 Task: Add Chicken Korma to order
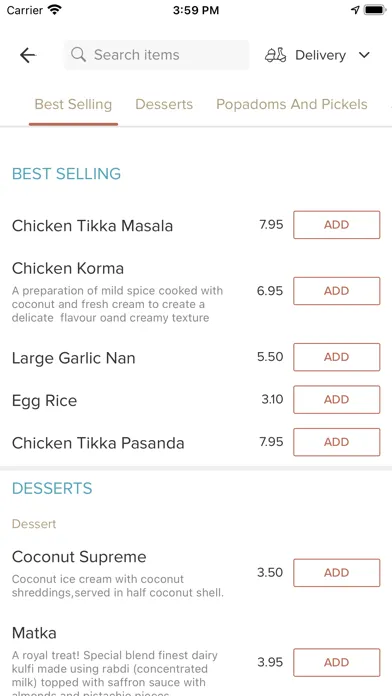pyautogui.click(x=337, y=291)
